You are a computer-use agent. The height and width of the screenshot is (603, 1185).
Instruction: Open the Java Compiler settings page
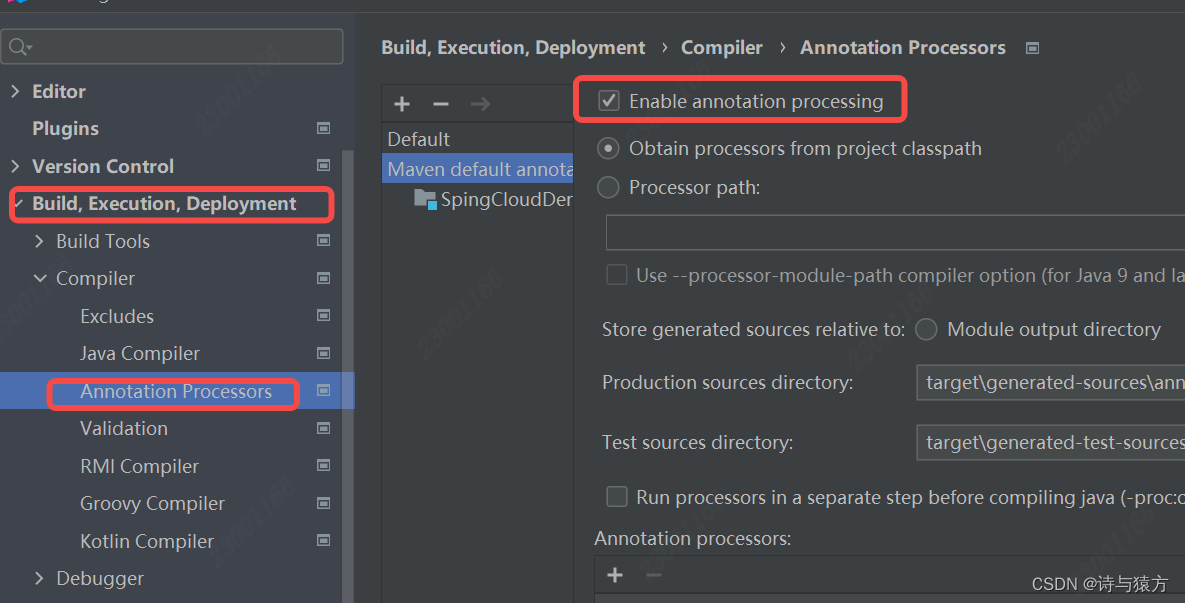(x=140, y=354)
